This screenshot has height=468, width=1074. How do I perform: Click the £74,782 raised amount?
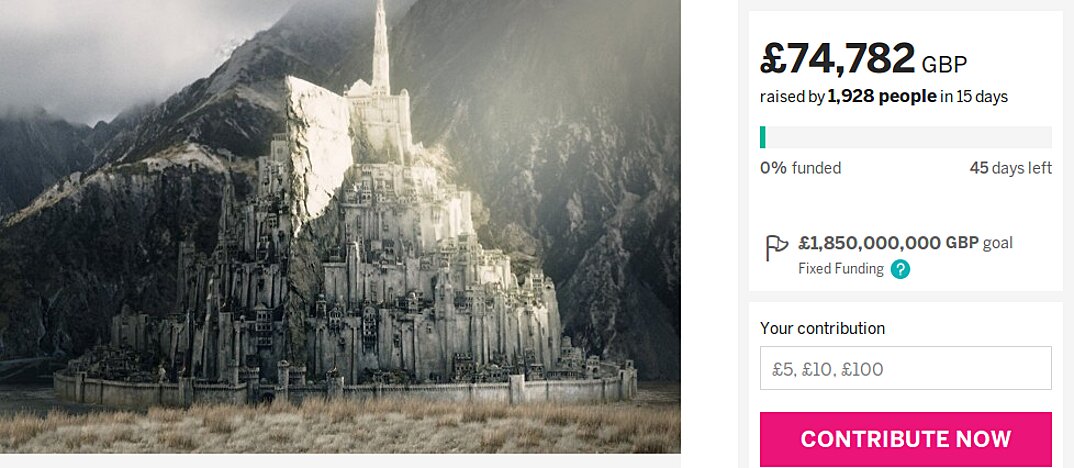click(x=837, y=58)
